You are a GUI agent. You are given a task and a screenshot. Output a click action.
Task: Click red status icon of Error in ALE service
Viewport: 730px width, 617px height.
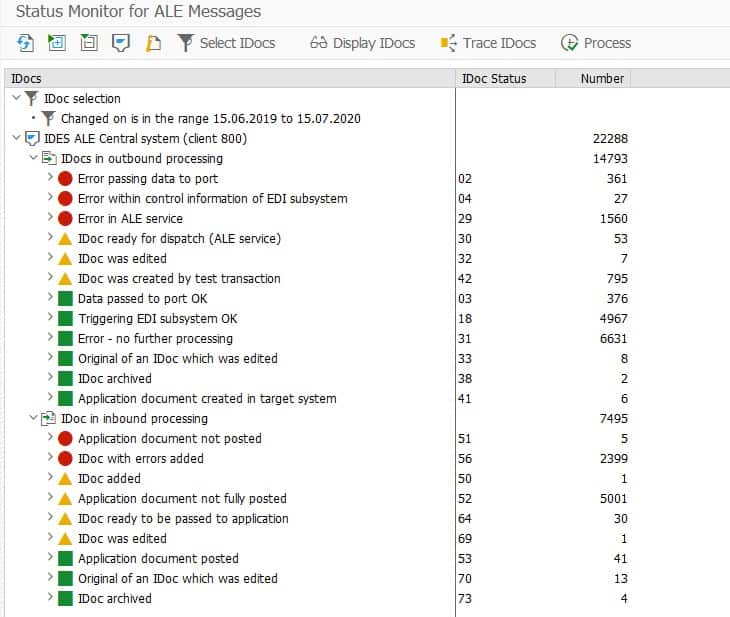[65, 218]
